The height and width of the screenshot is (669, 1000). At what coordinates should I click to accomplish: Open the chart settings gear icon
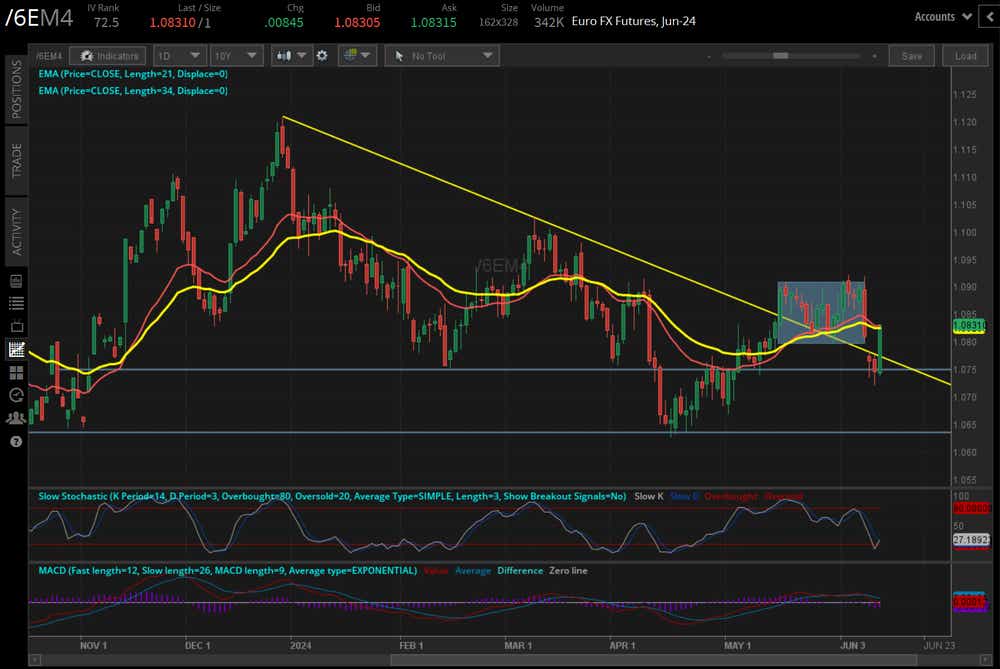322,56
